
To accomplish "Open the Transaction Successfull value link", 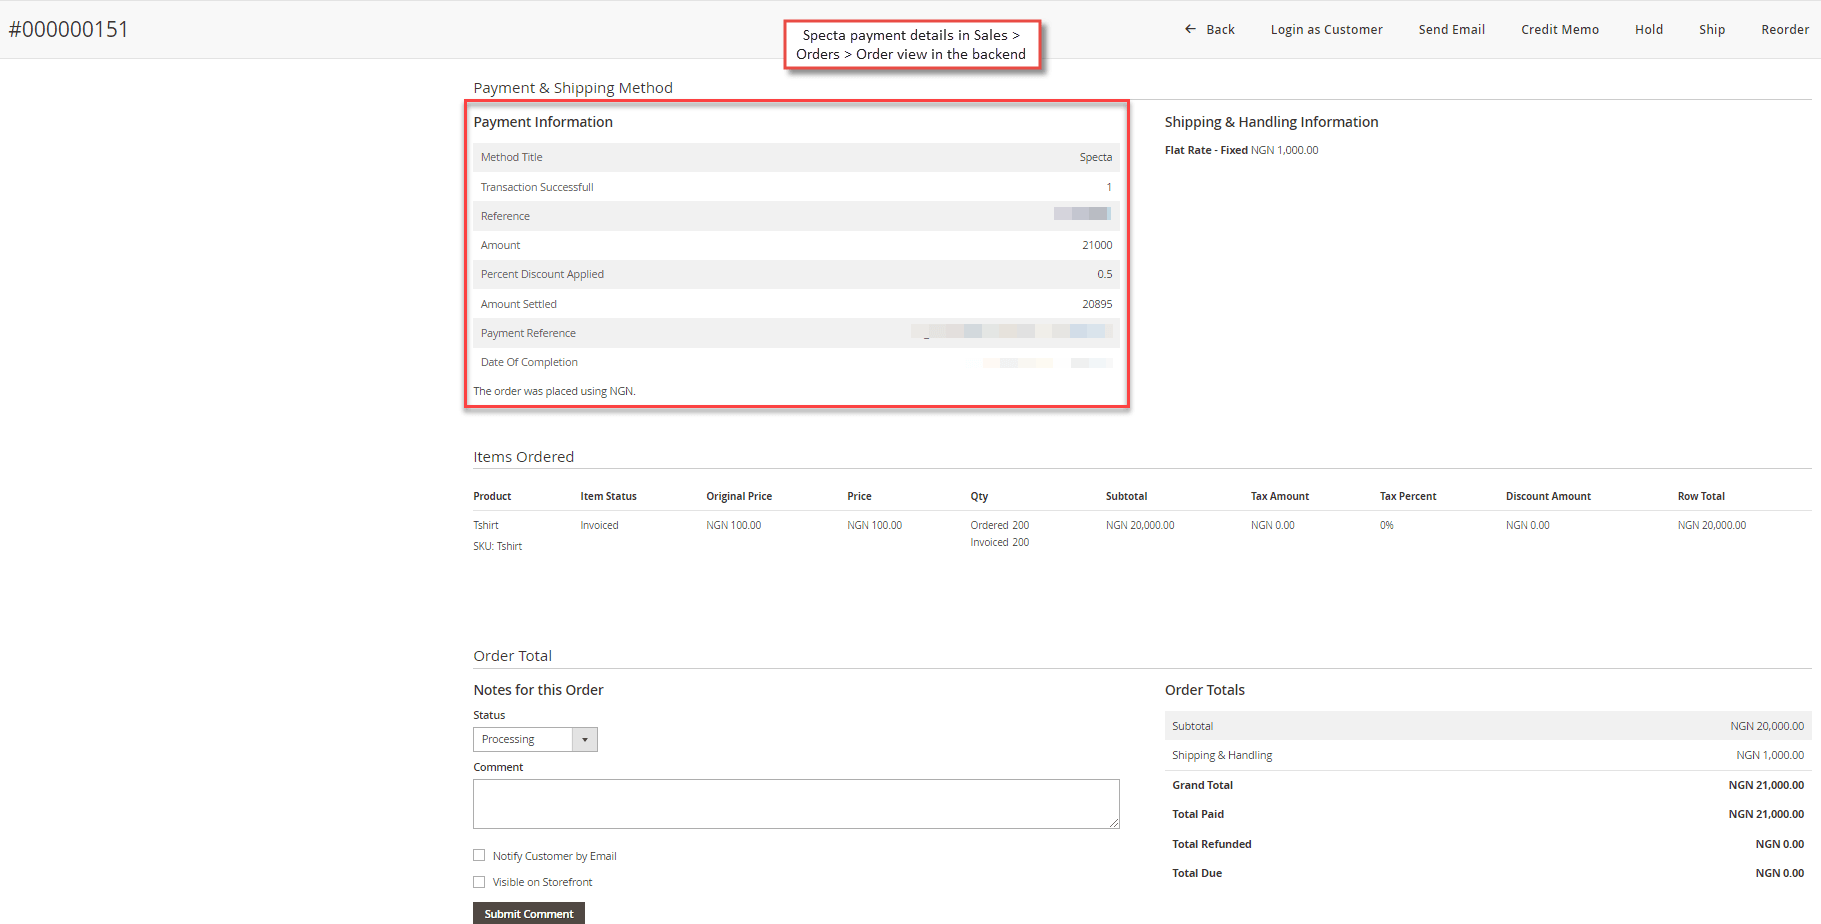I will (x=1108, y=187).
